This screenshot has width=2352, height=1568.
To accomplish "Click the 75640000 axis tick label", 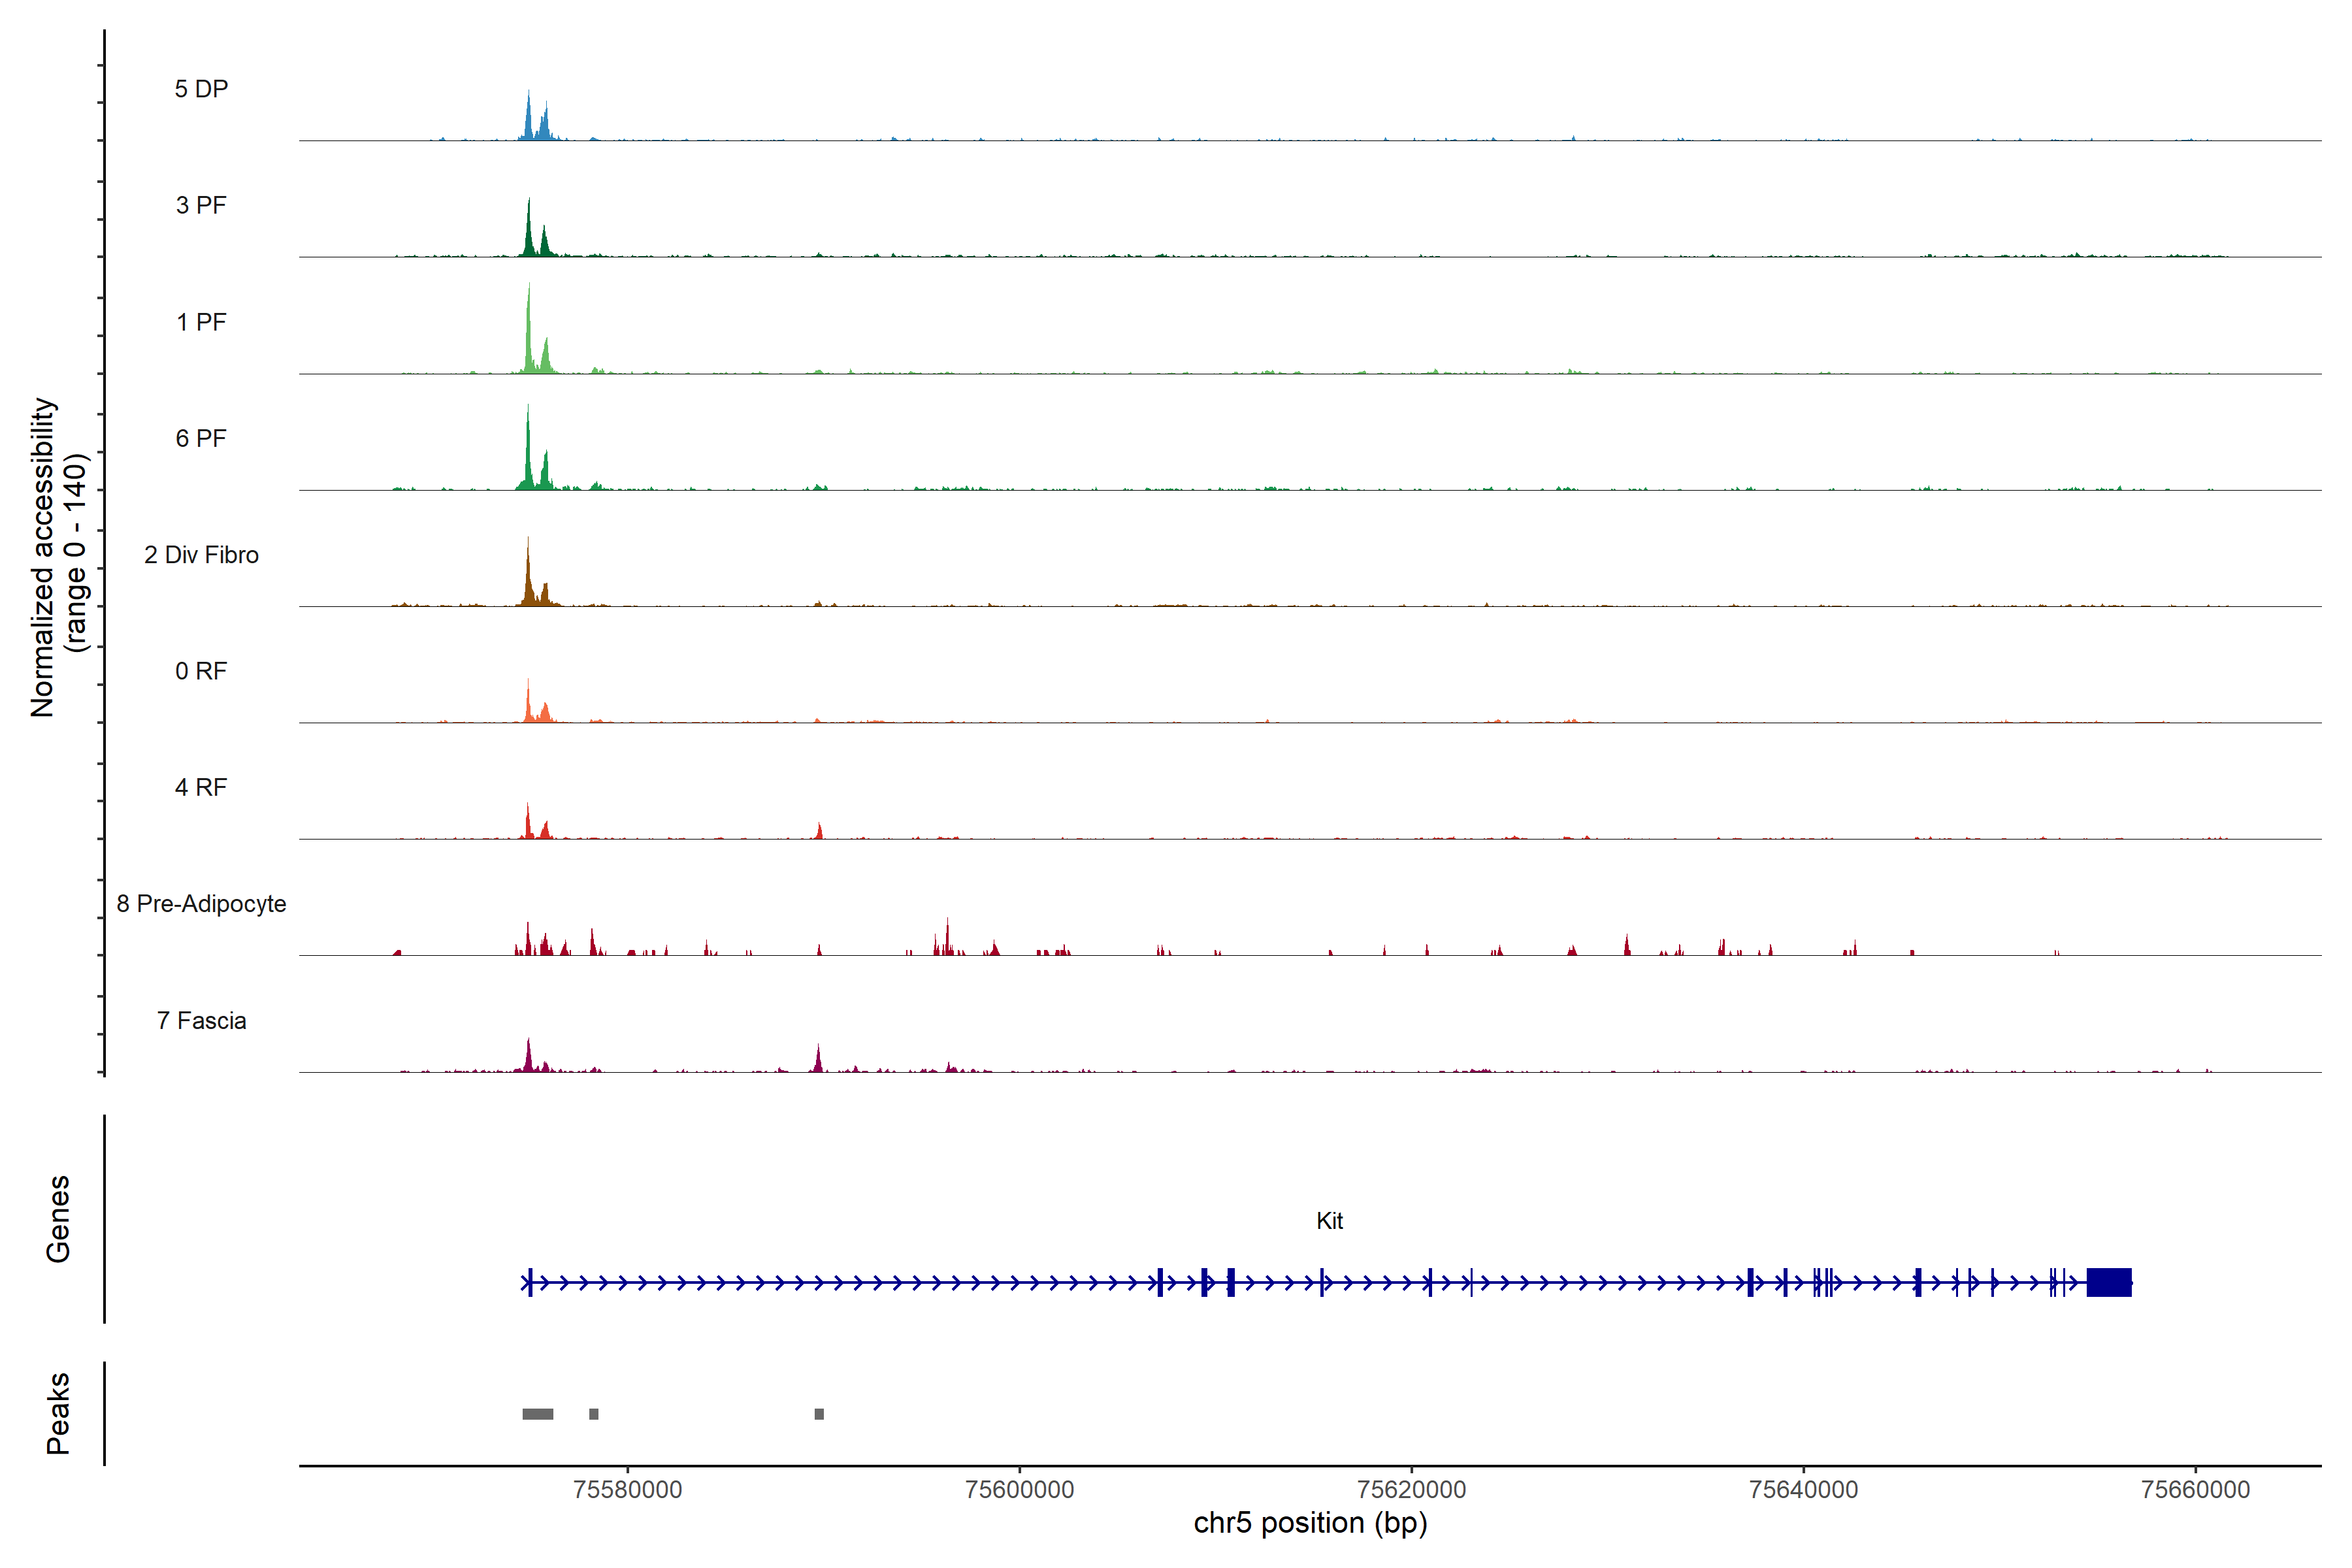I will click(x=1803, y=1489).
